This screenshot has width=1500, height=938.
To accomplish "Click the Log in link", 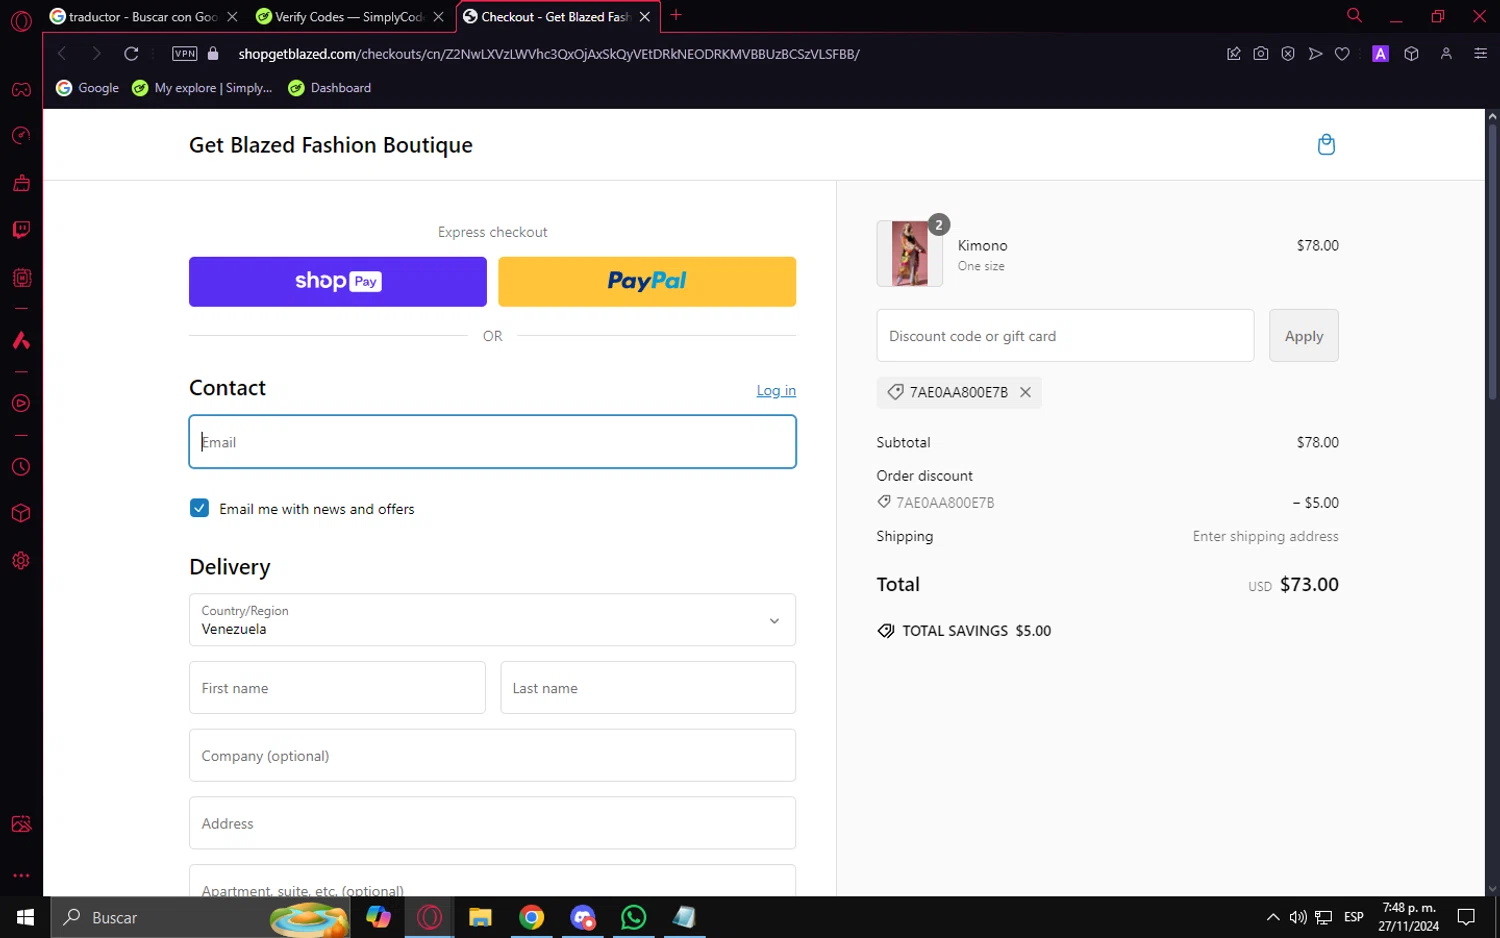I will 776,391.
